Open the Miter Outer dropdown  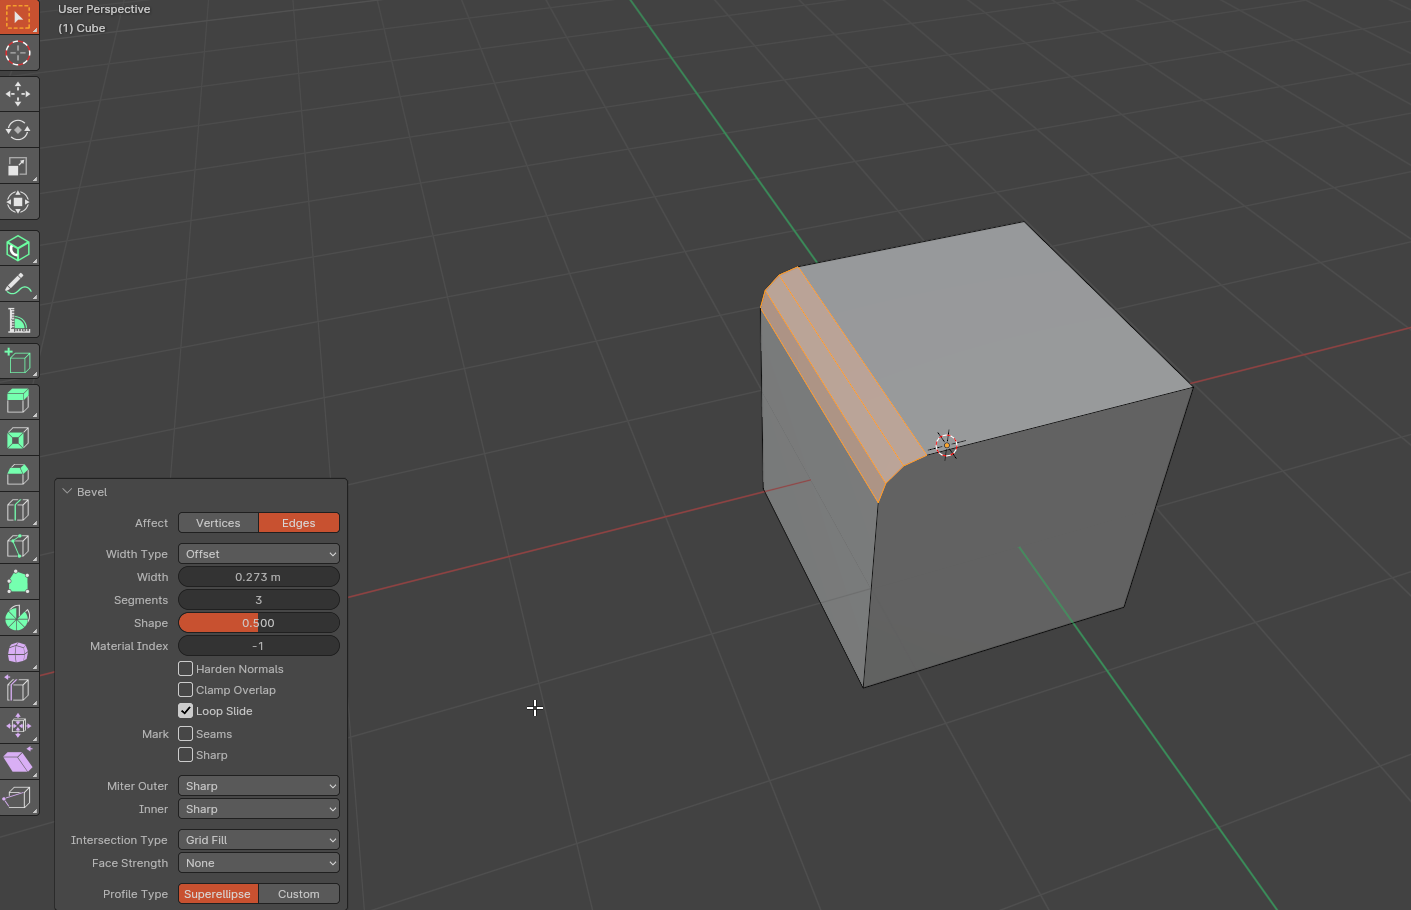(x=258, y=786)
